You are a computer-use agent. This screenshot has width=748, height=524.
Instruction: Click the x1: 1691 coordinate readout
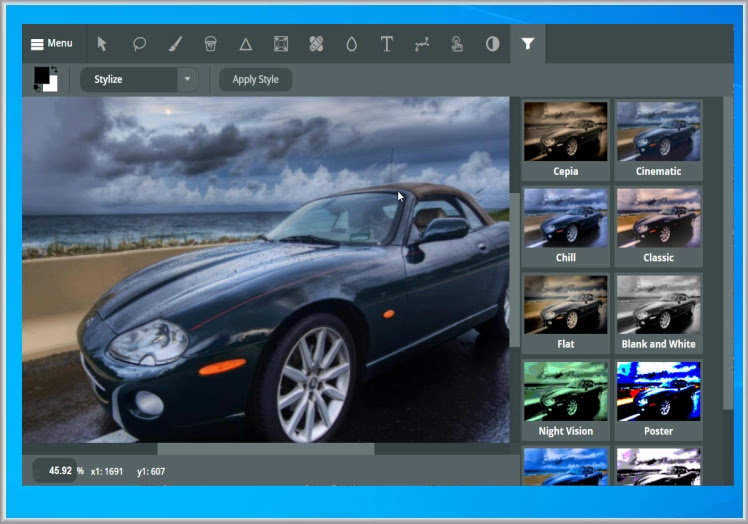tap(107, 472)
